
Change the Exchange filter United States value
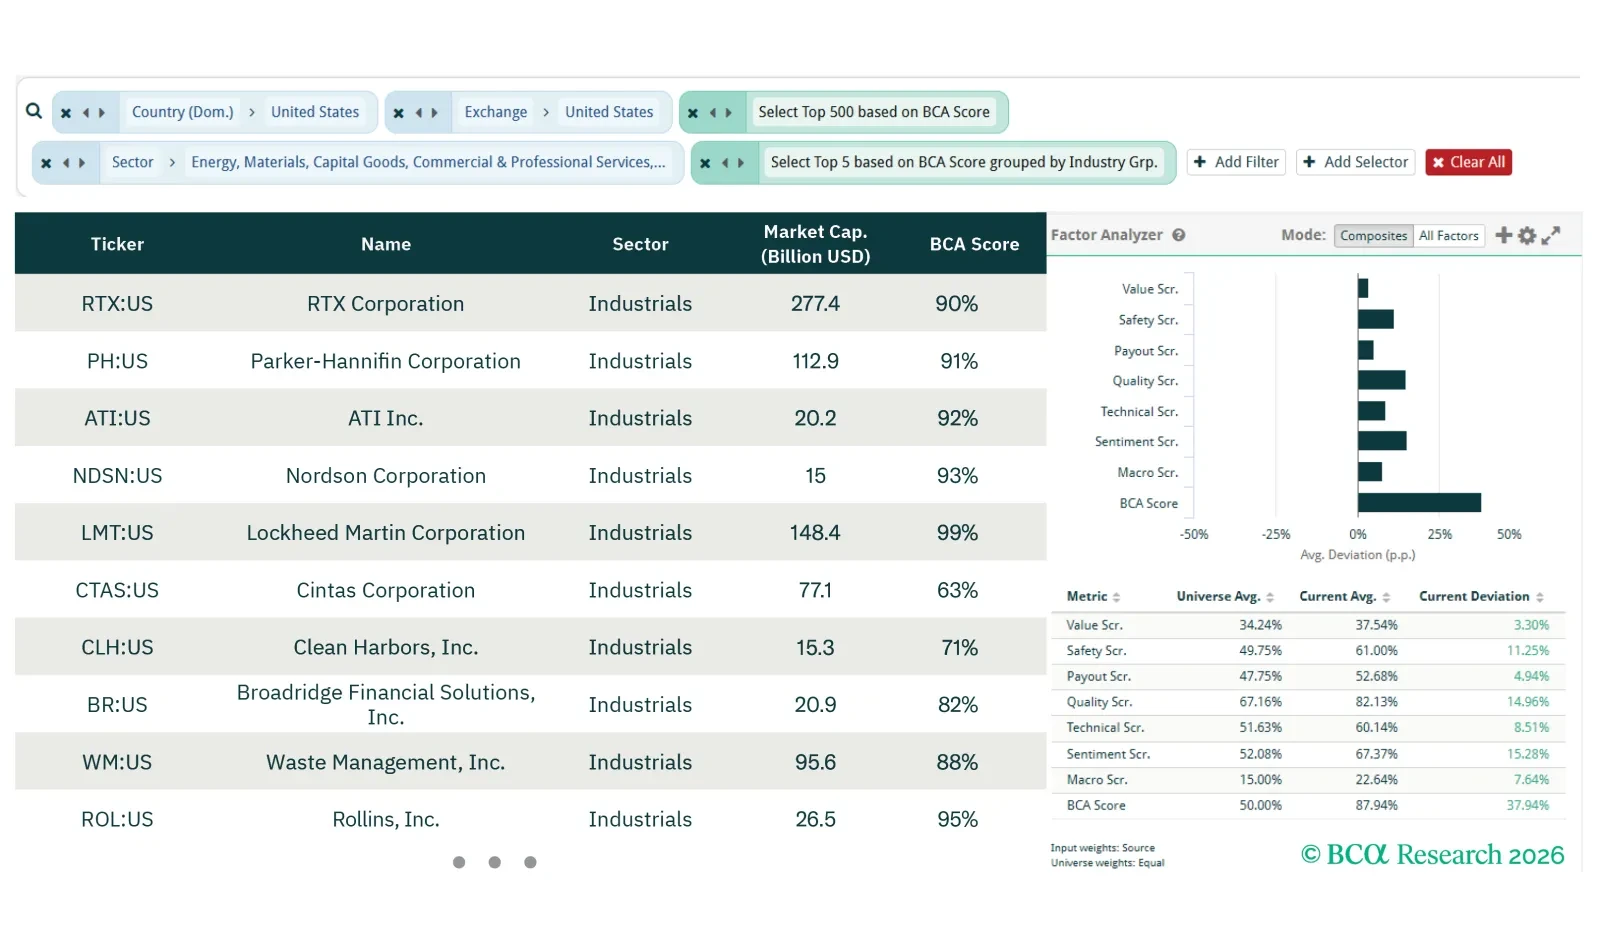click(608, 112)
